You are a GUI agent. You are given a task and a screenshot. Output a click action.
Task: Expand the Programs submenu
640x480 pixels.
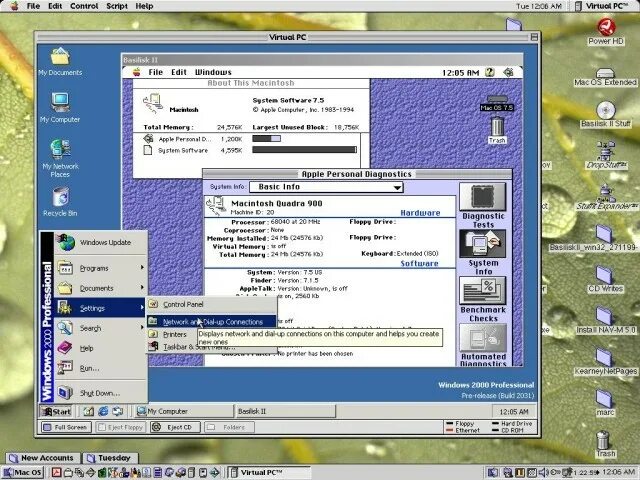click(101, 268)
